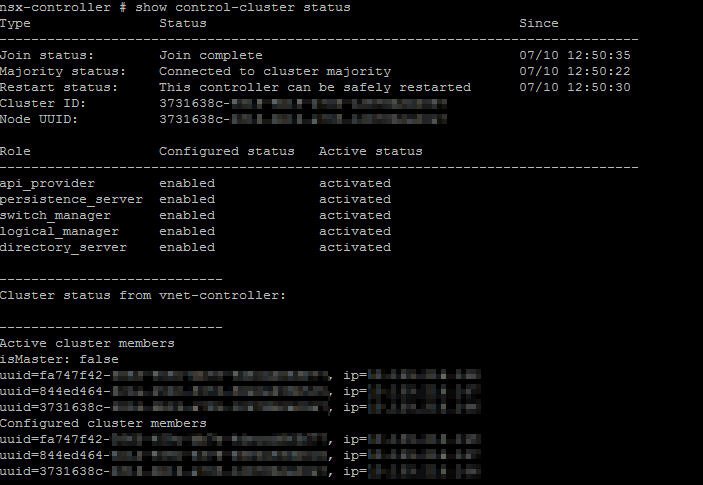Click the switch_manager role name
The height and width of the screenshot is (485, 703).
(55, 215)
